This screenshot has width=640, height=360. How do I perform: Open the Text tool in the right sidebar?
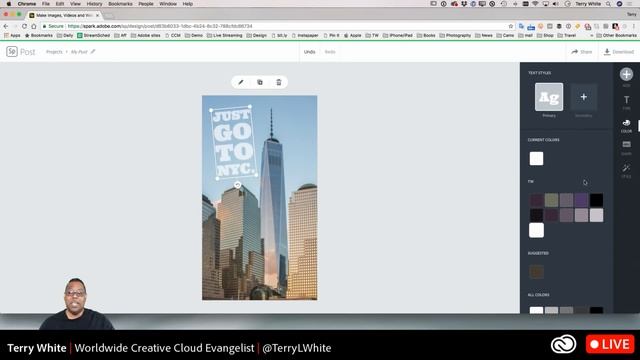pos(626,102)
